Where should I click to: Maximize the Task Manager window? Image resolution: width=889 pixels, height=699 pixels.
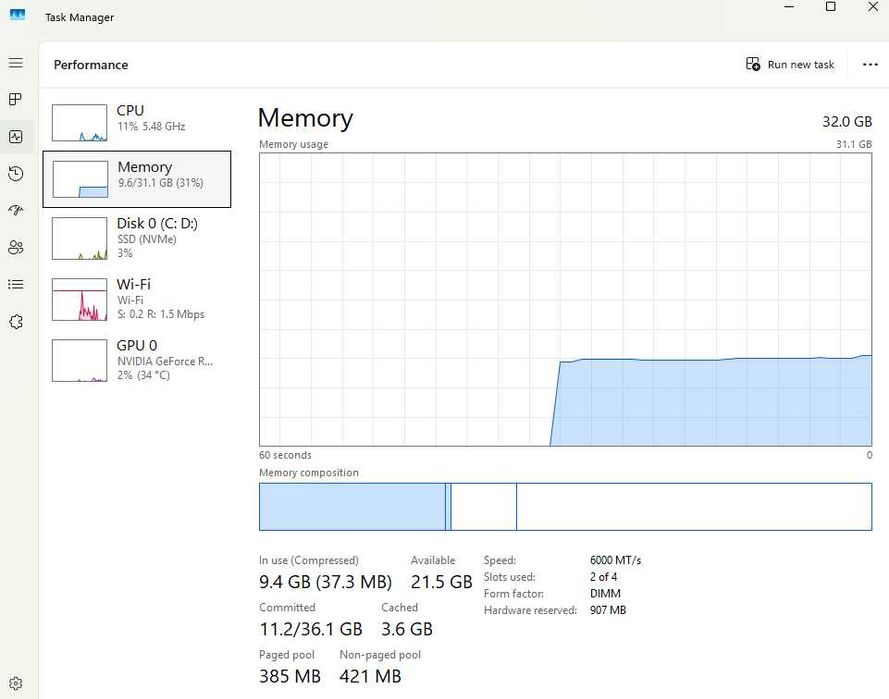[831, 7]
